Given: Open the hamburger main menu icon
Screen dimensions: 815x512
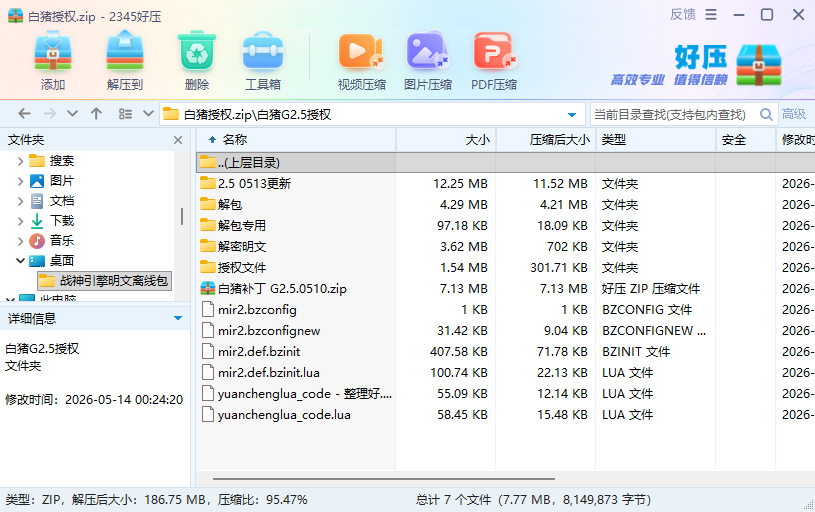Looking at the screenshot, I should 711,15.
